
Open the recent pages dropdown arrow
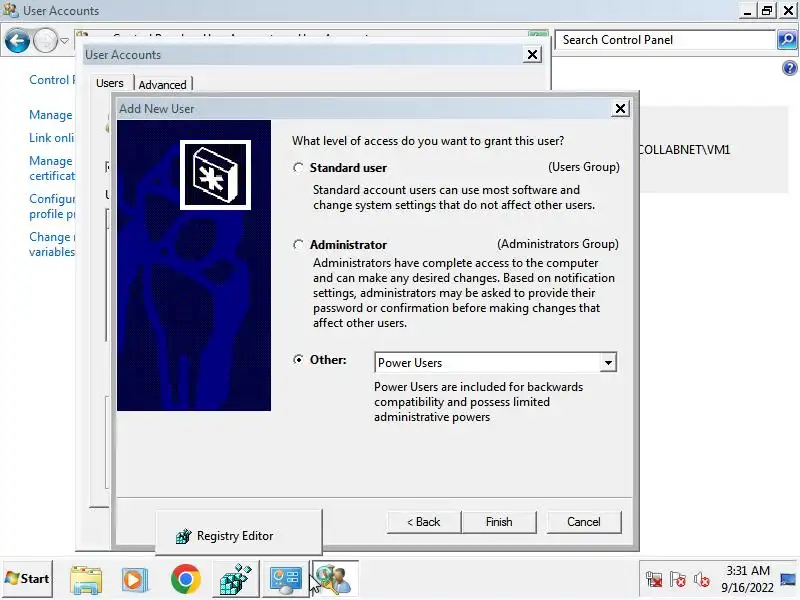pos(64,40)
